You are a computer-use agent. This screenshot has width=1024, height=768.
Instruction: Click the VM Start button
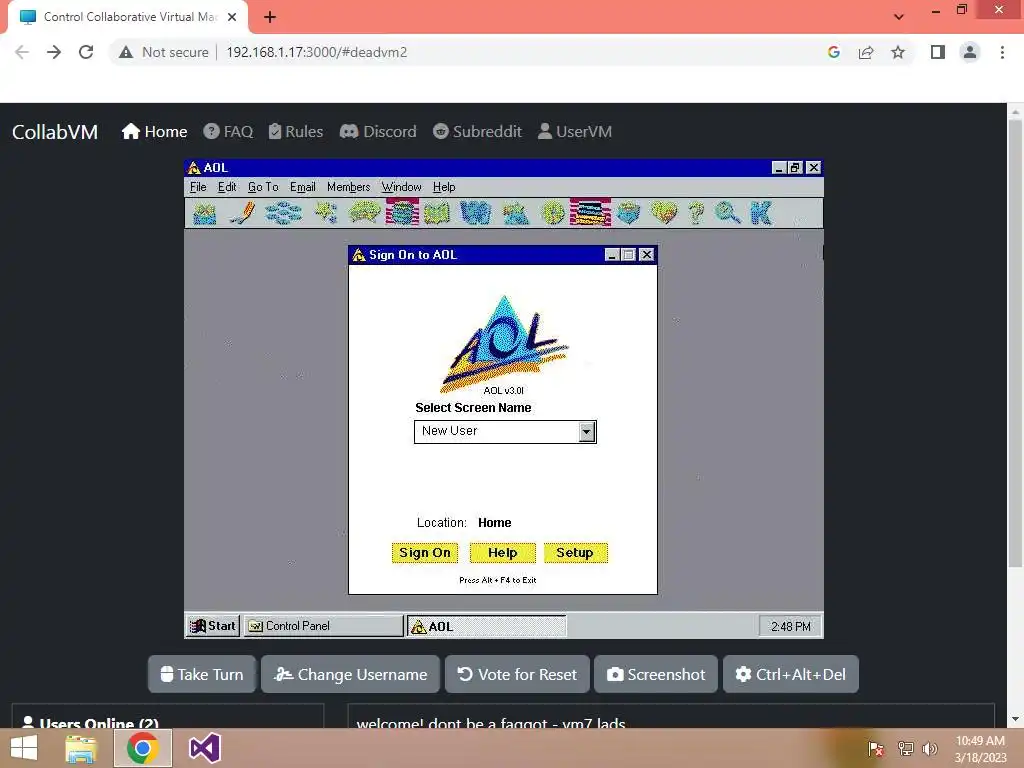[x=213, y=626]
